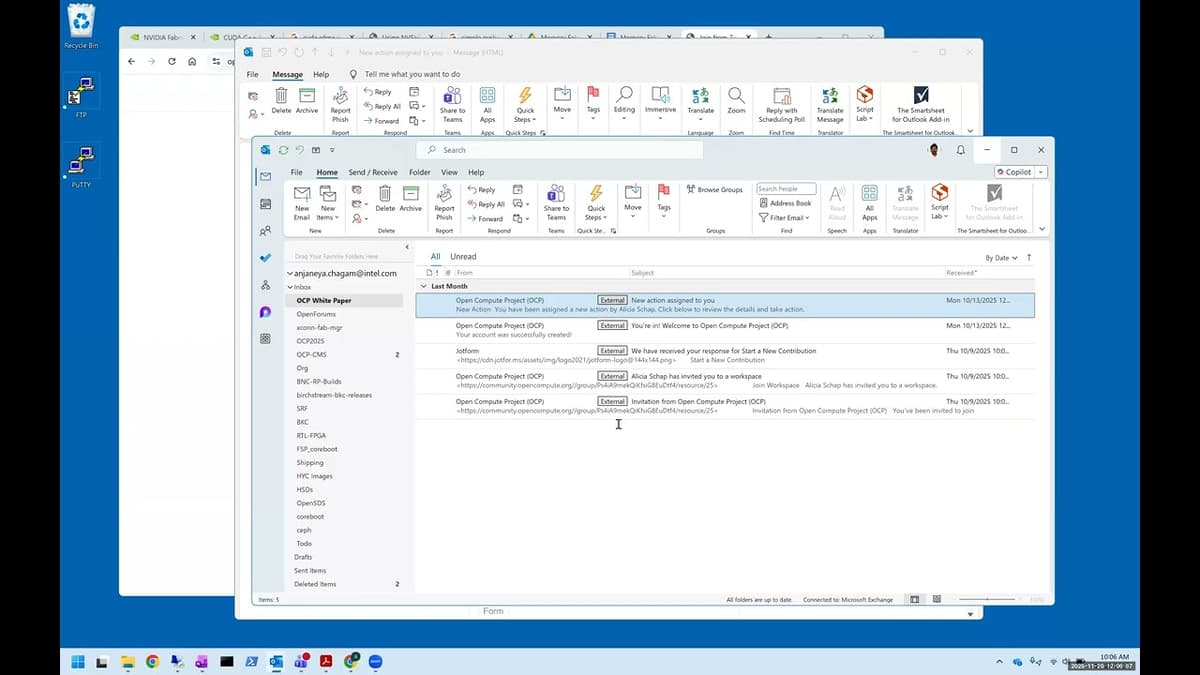
Task: Click Tell me what you want to do
Action: 412,74
